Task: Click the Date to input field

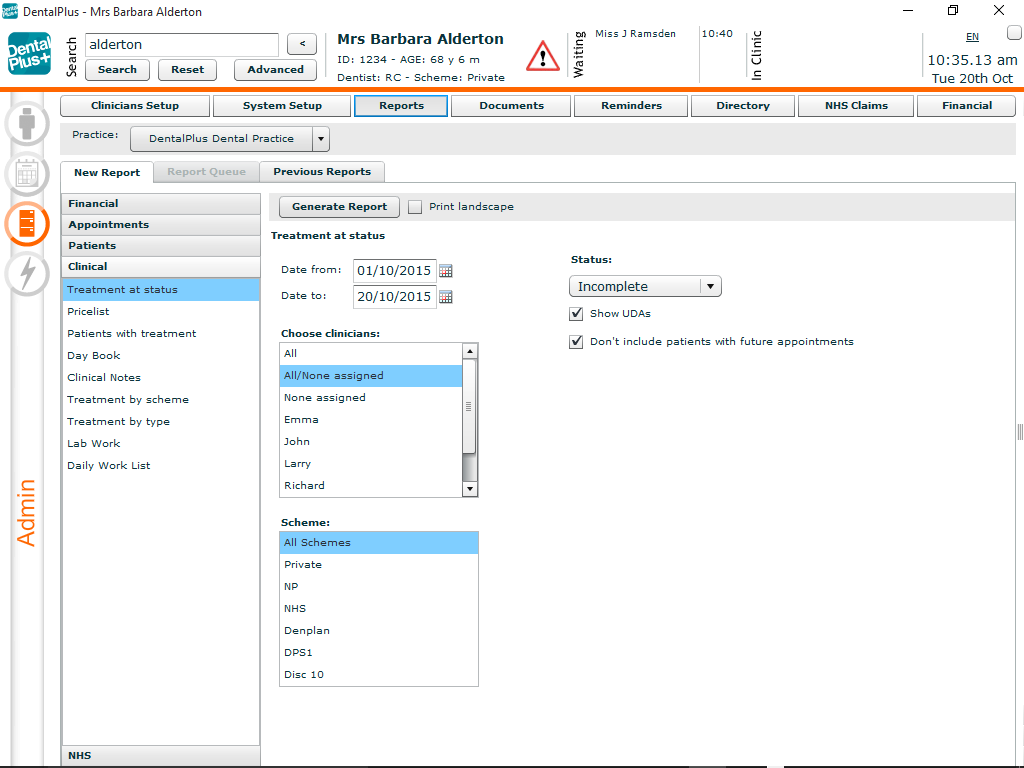Action: click(394, 296)
